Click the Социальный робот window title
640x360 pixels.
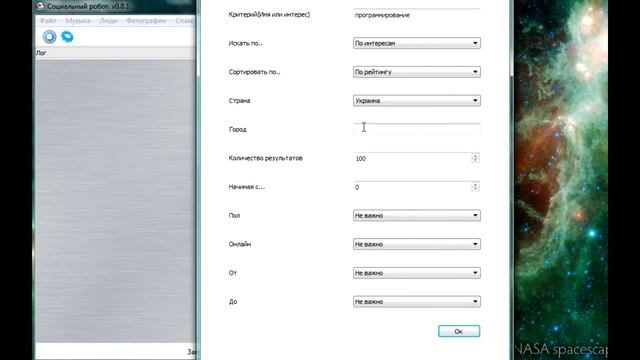(88, 6)
